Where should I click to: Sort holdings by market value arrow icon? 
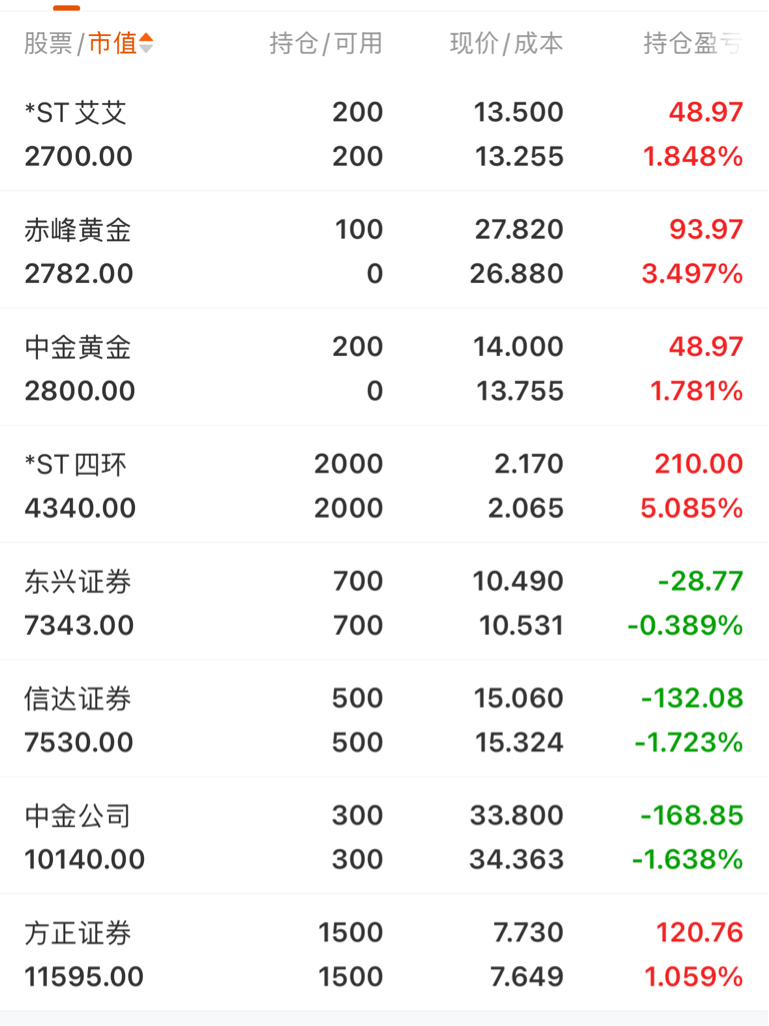(x=146, y=43)
